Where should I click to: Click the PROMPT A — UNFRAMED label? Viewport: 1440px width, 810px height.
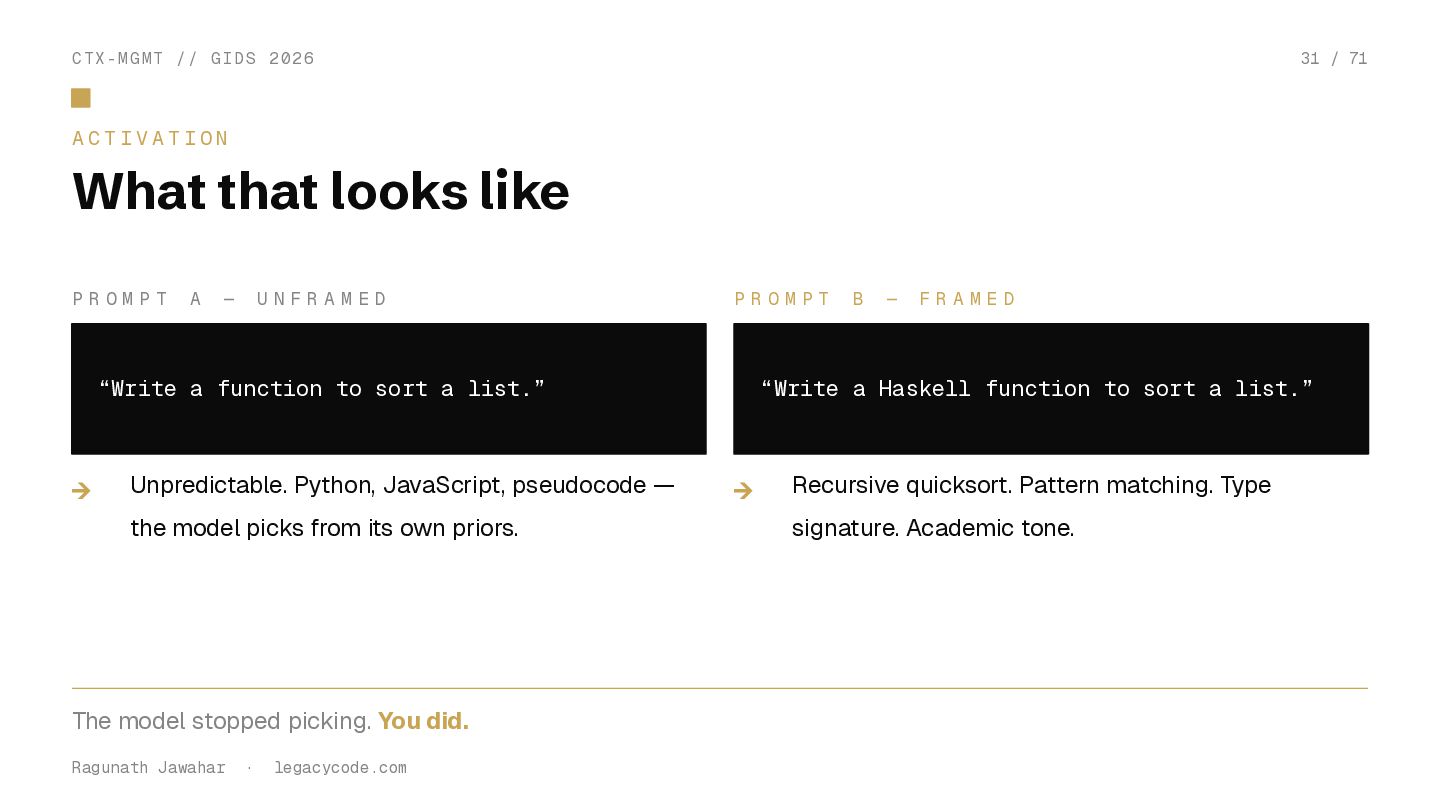tap(230, 299)
